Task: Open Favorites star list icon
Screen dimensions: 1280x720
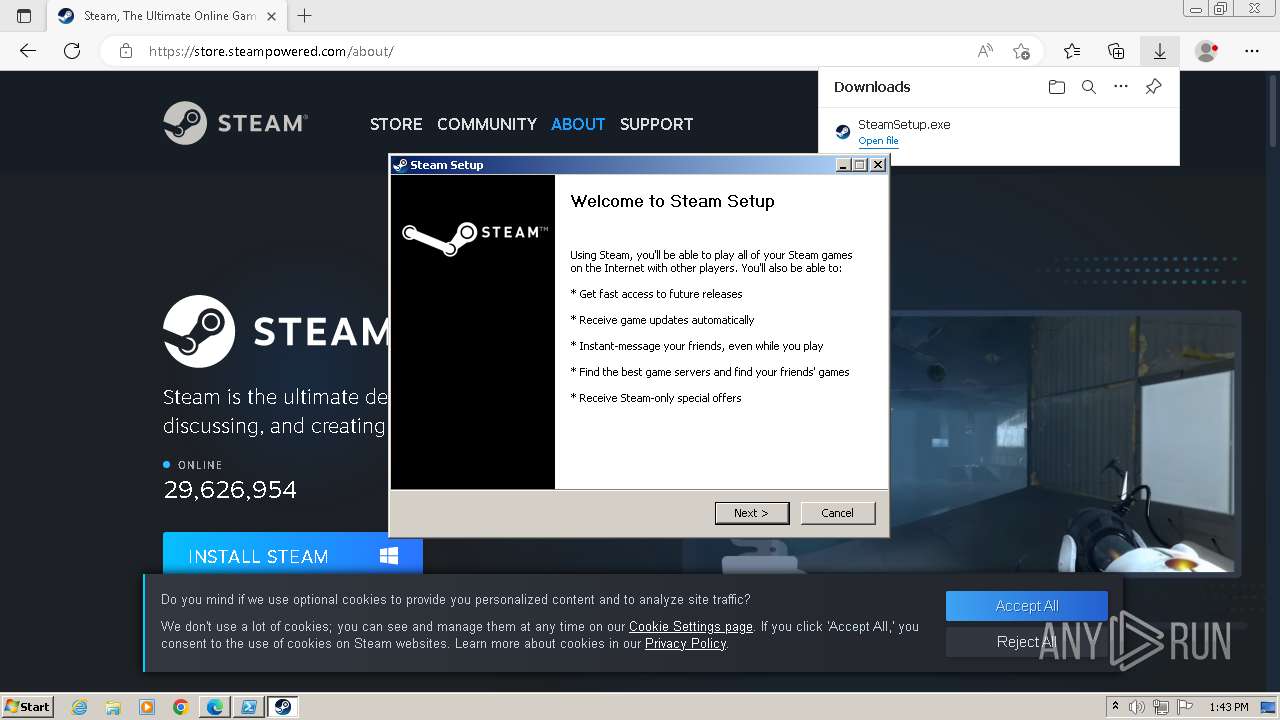Action: pyautogui.click(x=1072, y=51)
